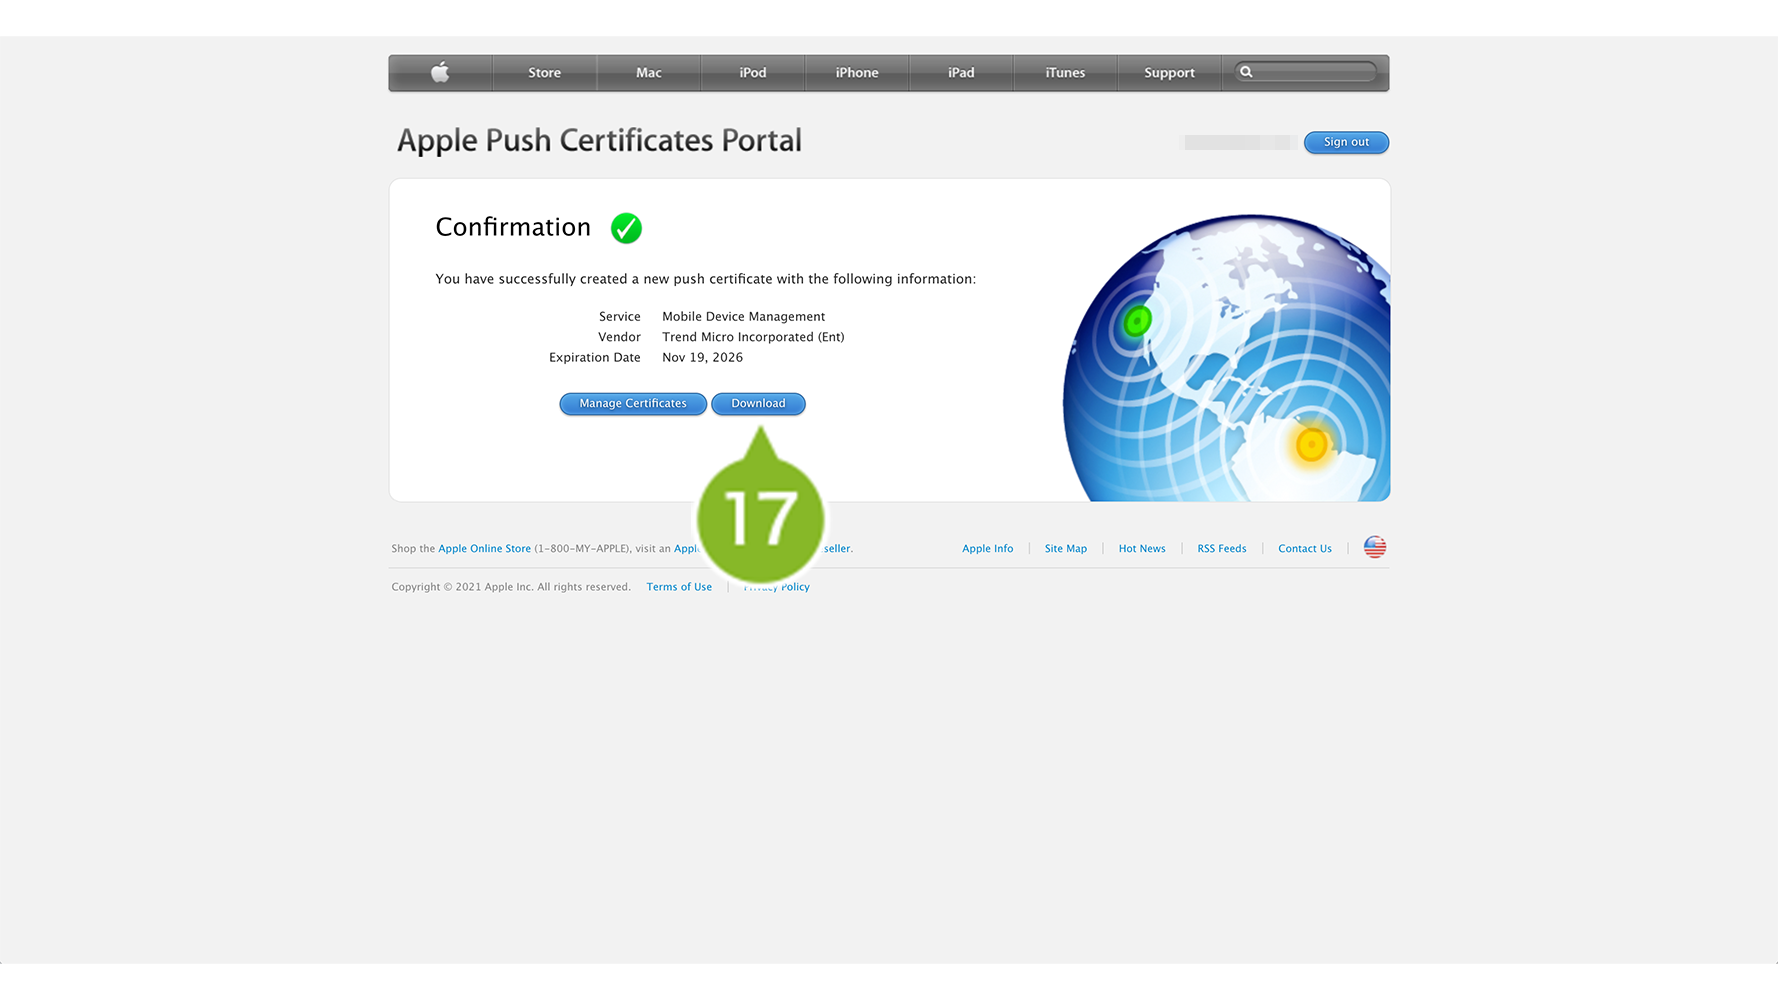Open the iPad navigation item
The image size is (1778, 1000).
point(961,73)
